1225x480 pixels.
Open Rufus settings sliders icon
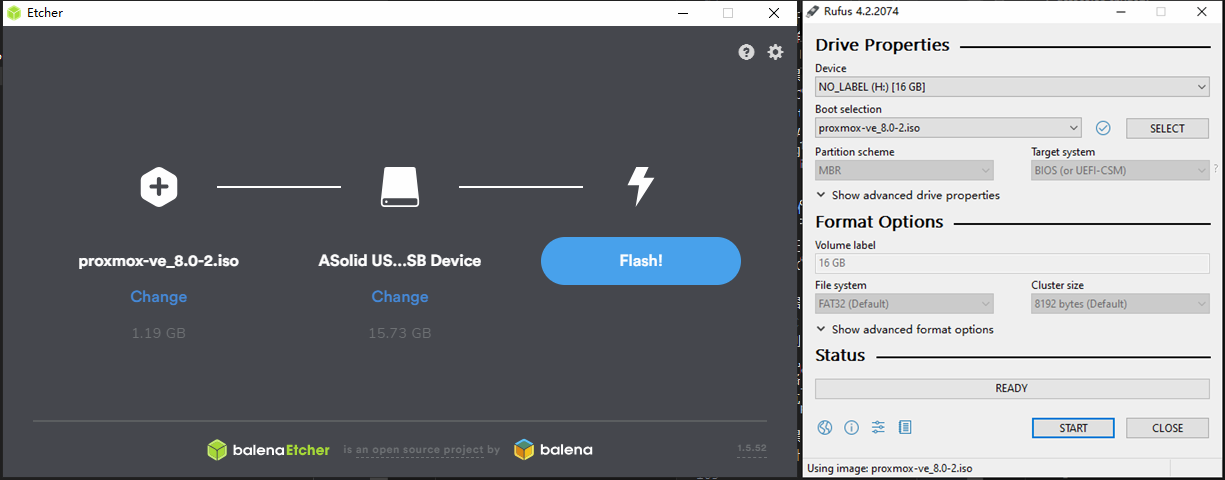coord(878,428)
